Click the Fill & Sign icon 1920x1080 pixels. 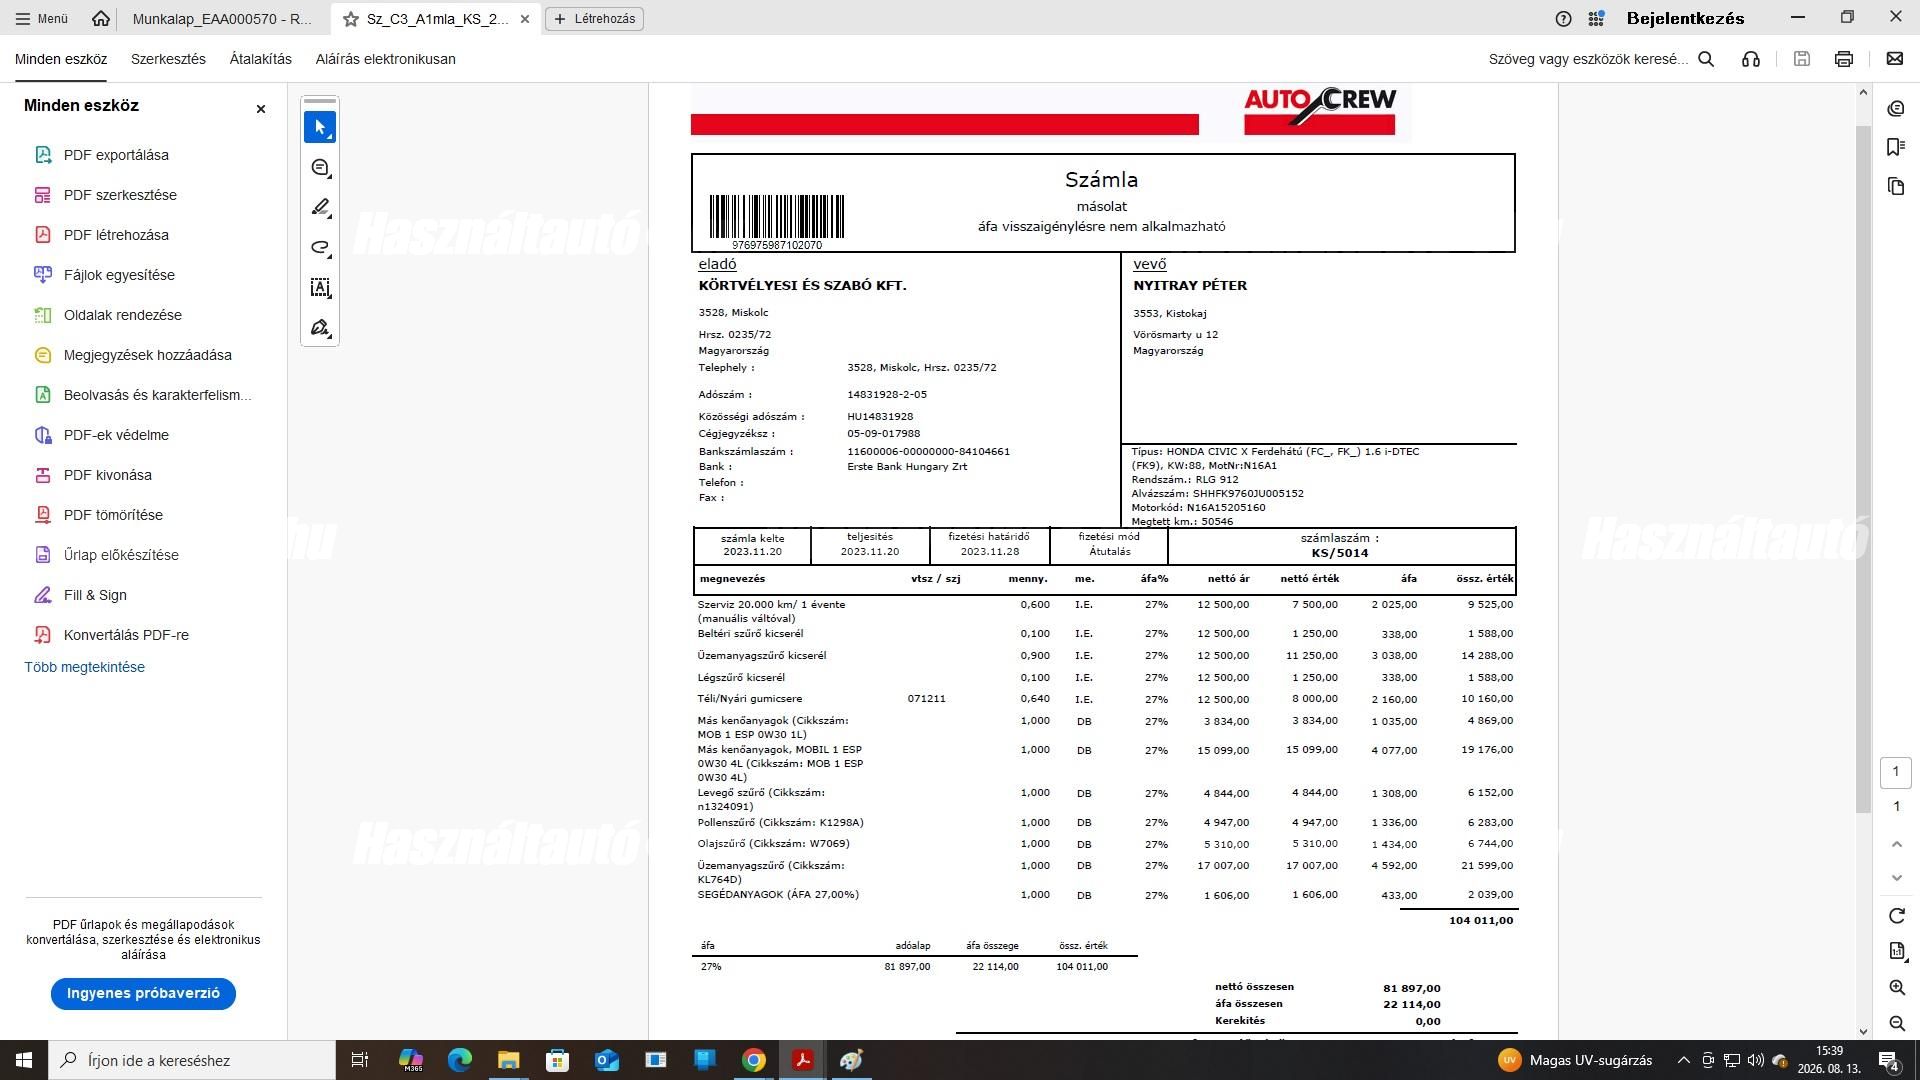pyautogui.click(x=43, y=595)
